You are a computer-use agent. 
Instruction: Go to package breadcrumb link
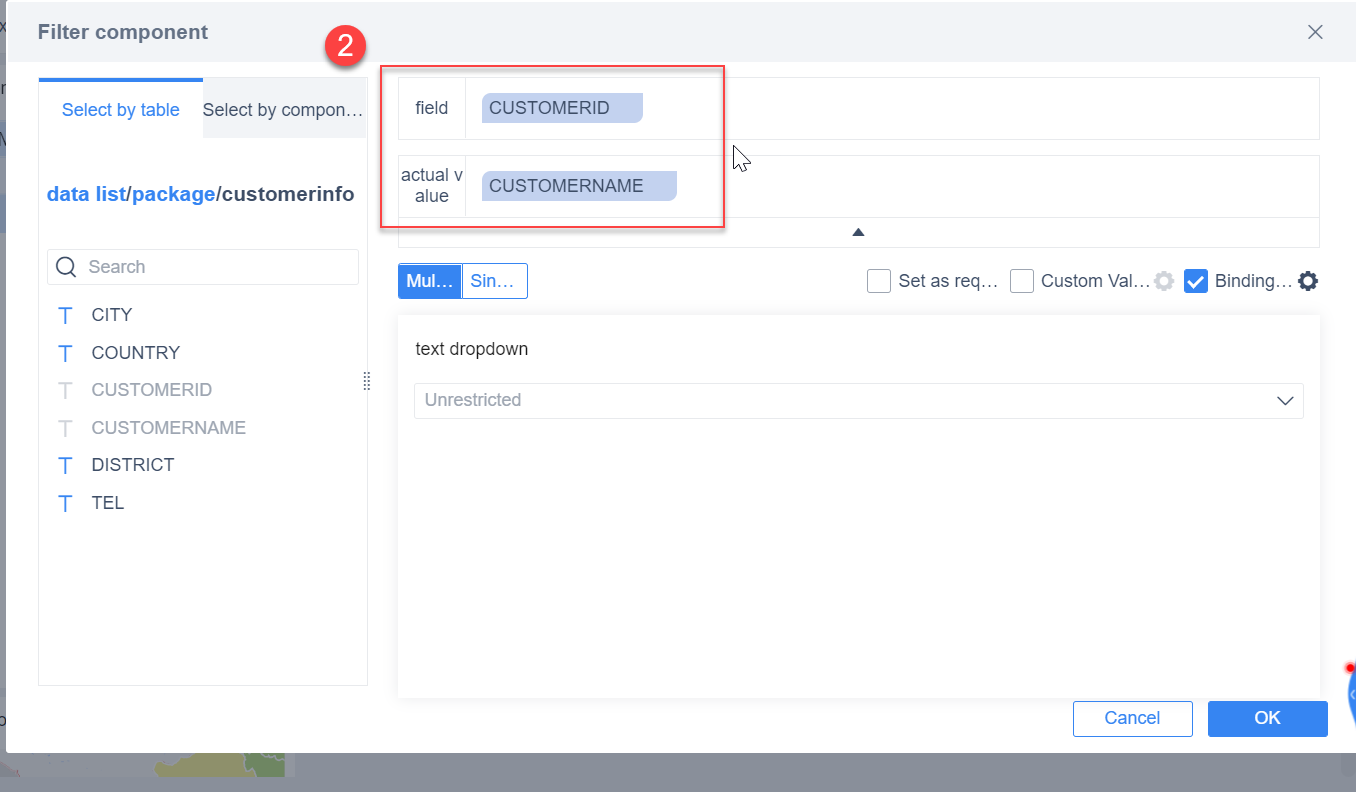click(174, 194)
